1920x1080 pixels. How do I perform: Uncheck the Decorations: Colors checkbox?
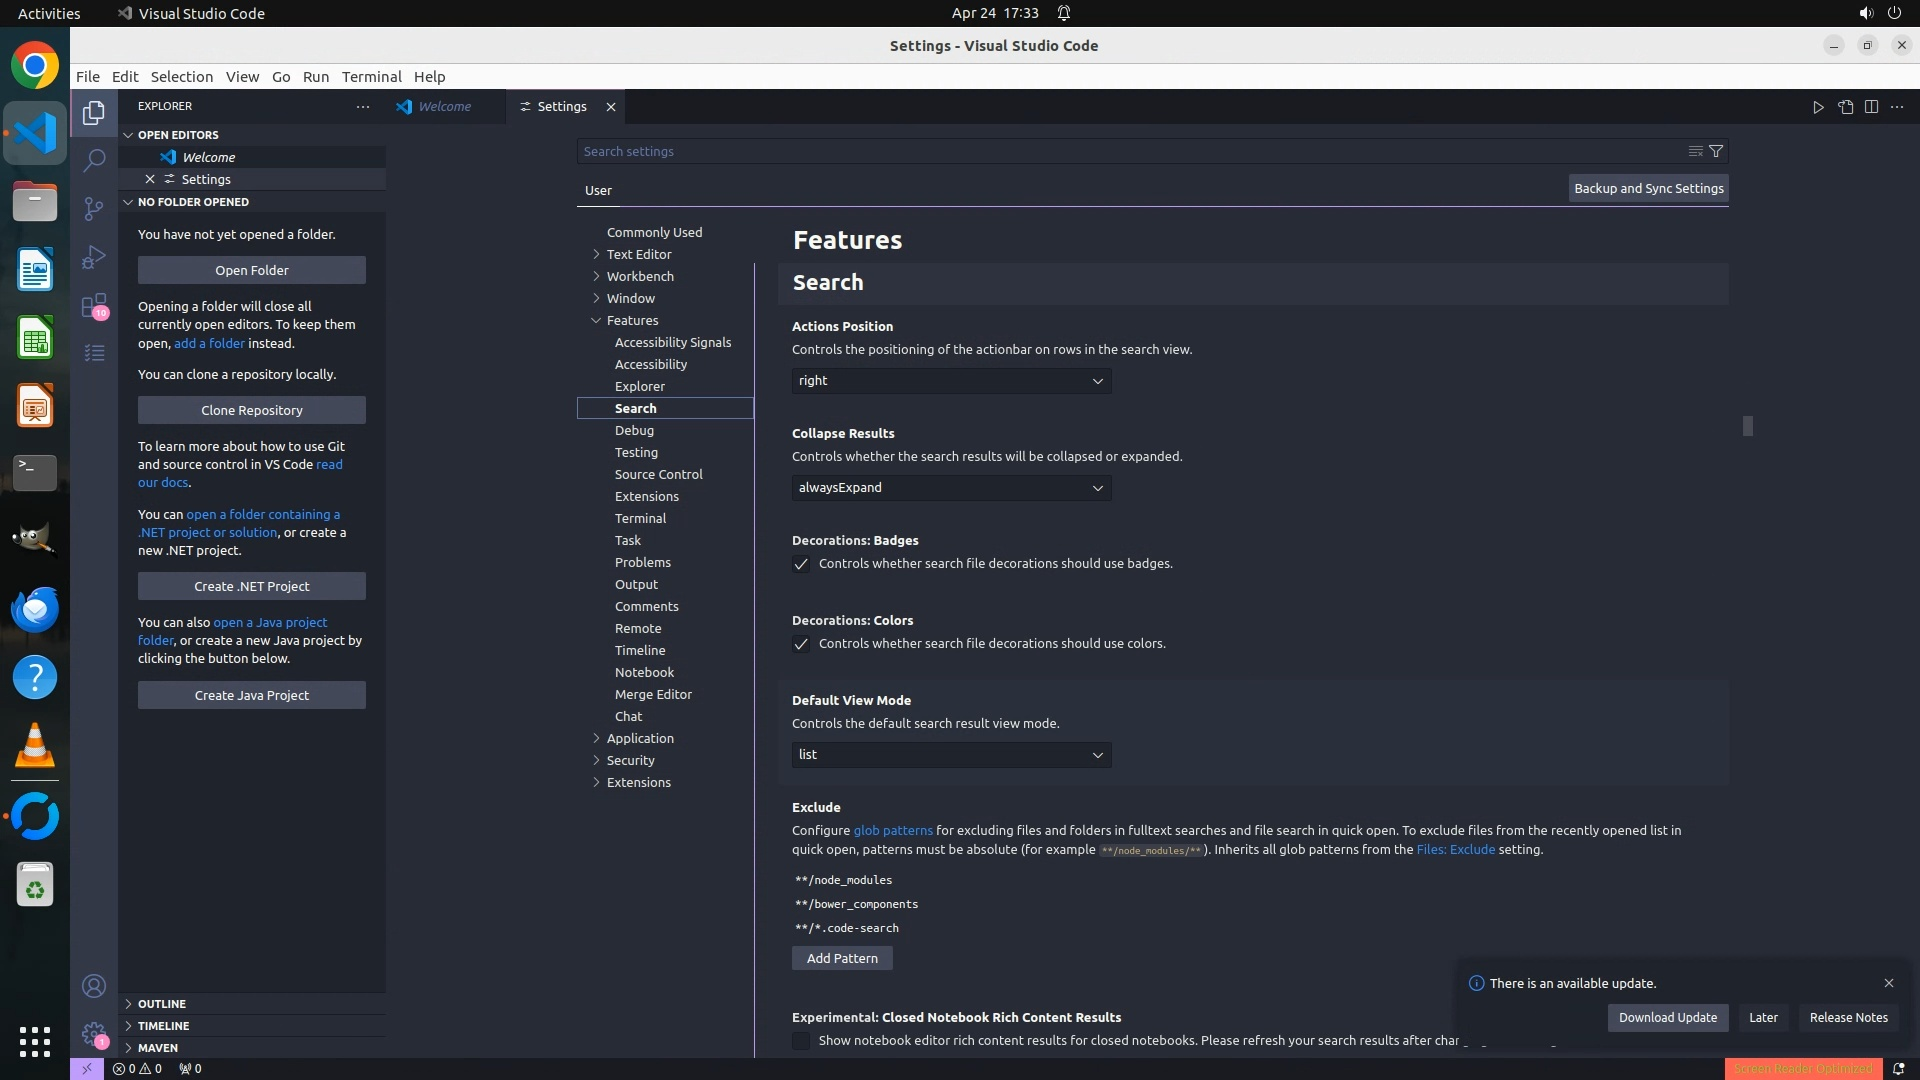tap(801, 644)
